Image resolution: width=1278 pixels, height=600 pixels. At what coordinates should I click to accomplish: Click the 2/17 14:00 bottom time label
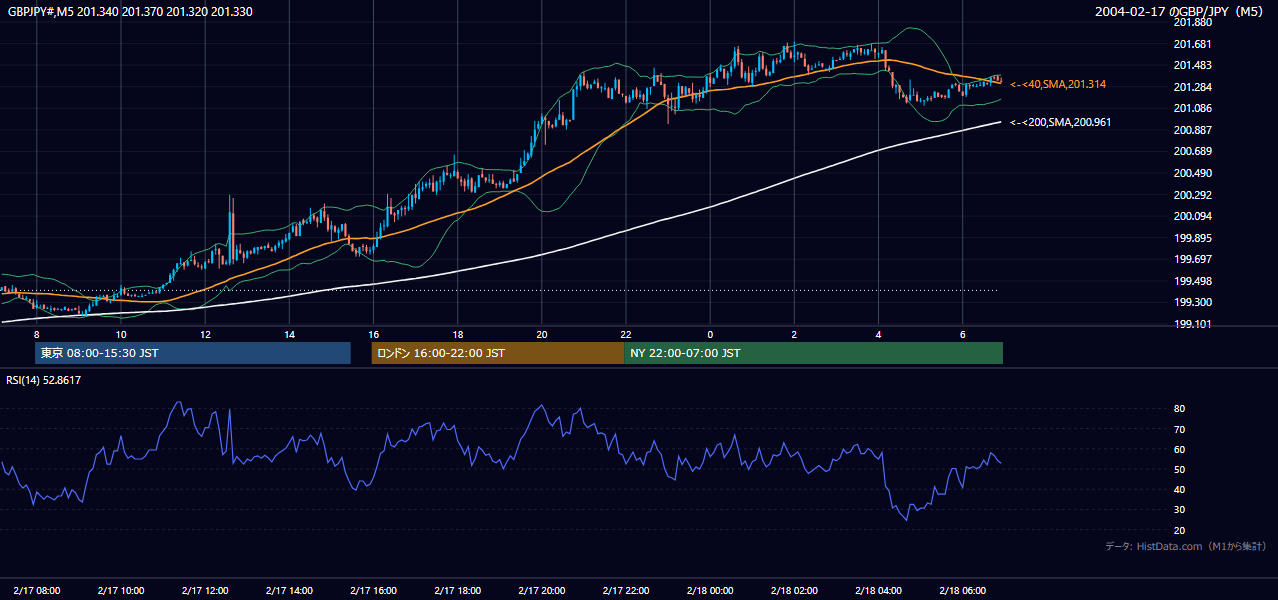pos(289,591)
